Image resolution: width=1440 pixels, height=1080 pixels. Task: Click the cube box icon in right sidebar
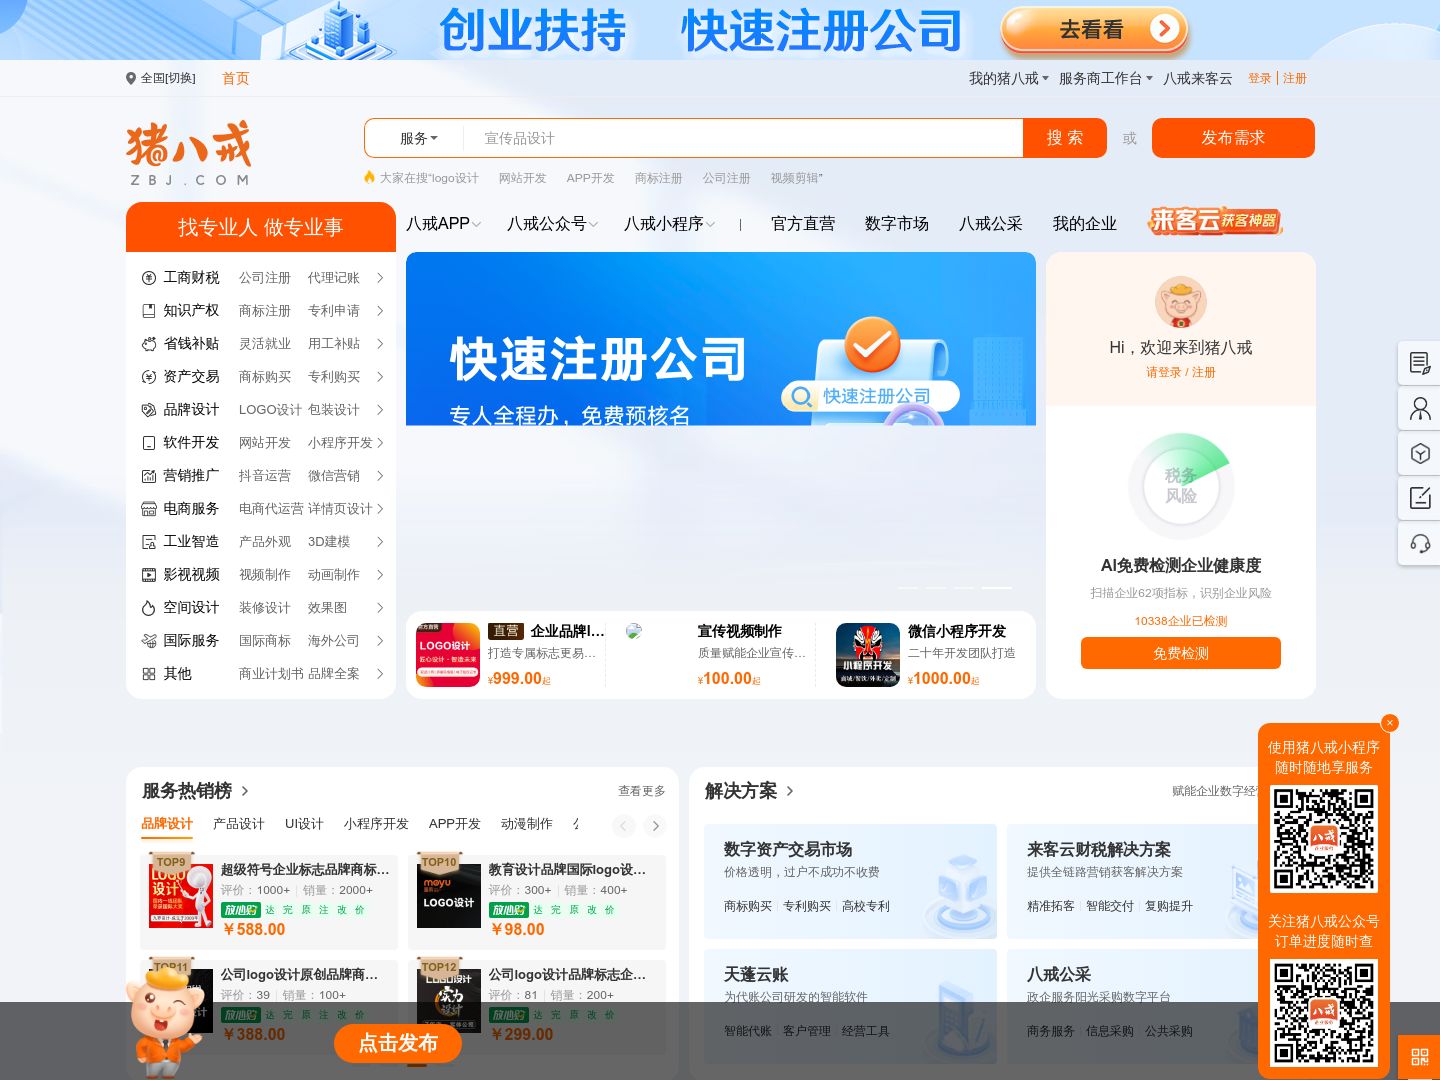point(1420,453)
